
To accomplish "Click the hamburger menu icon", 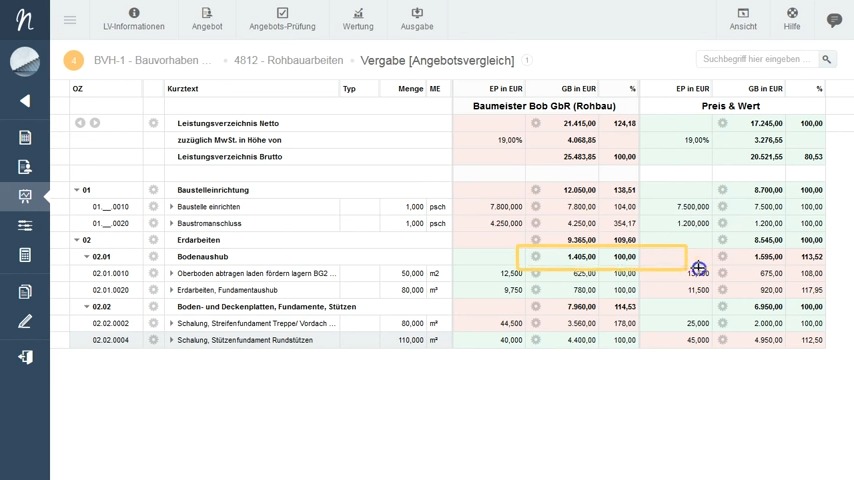I will point(70,20).
